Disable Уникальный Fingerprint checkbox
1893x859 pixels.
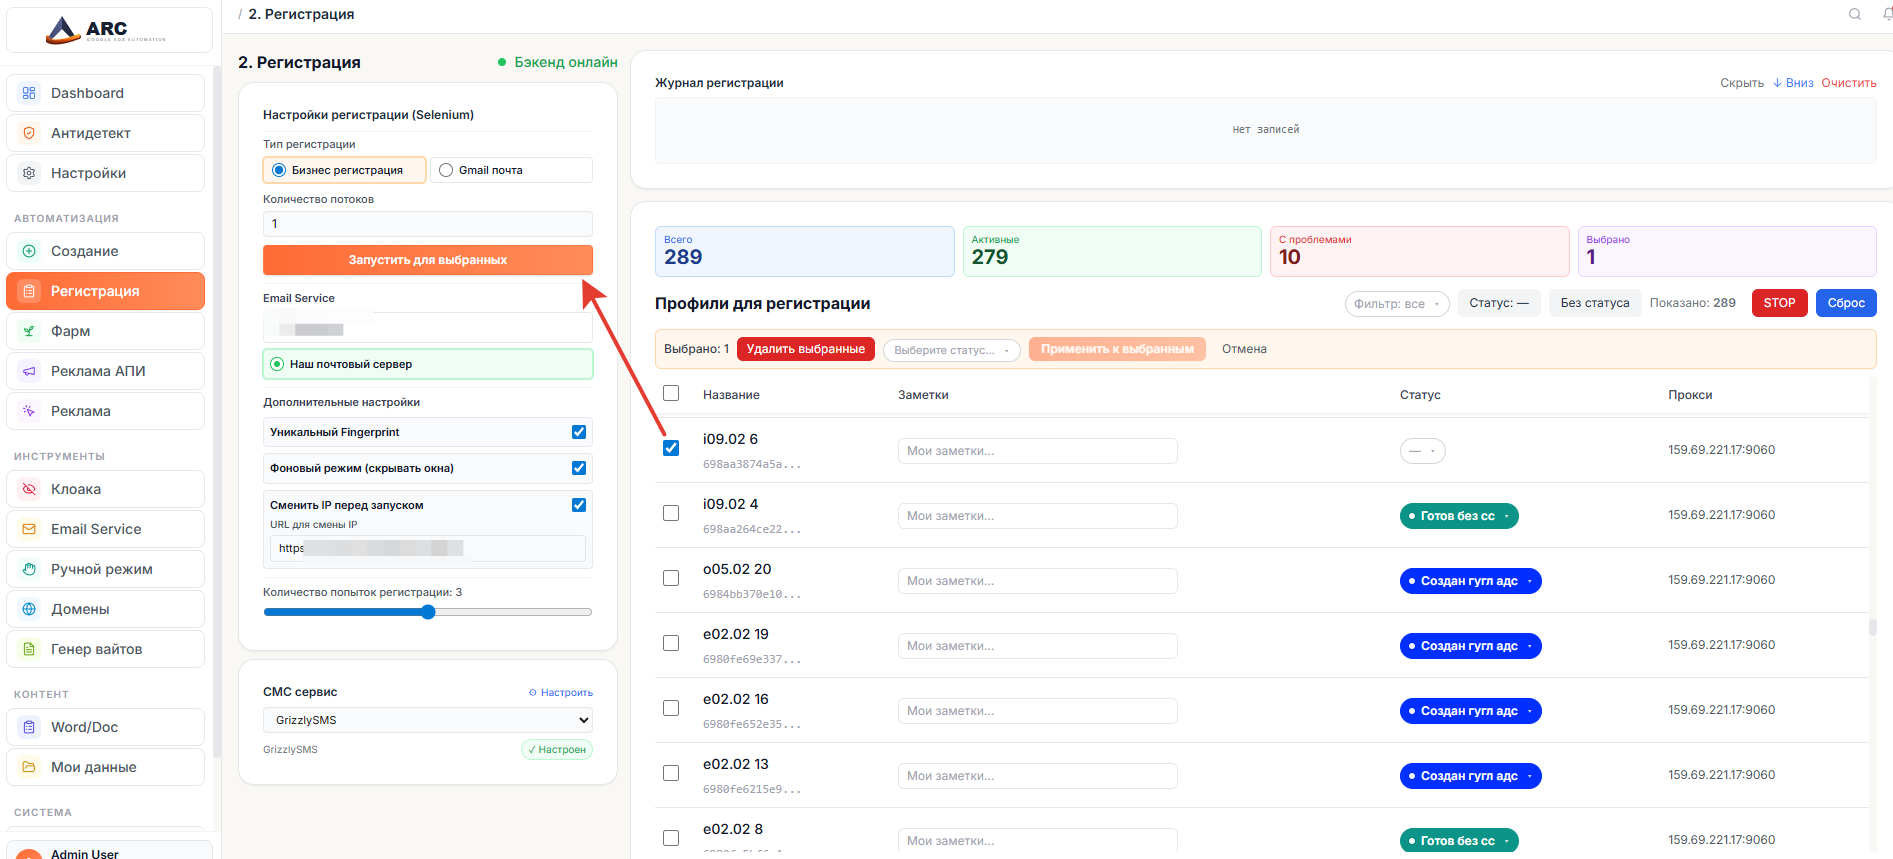[578, 432]
